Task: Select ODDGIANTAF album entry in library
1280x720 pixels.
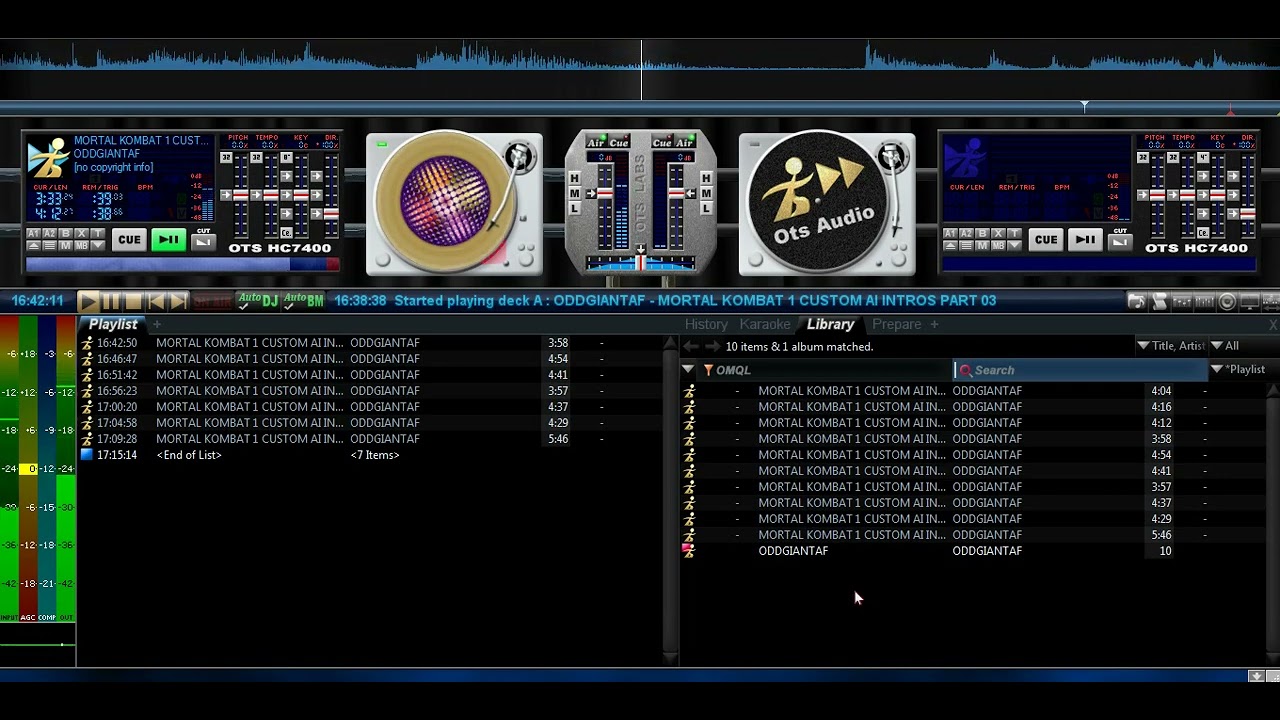Action: [975, 551]
